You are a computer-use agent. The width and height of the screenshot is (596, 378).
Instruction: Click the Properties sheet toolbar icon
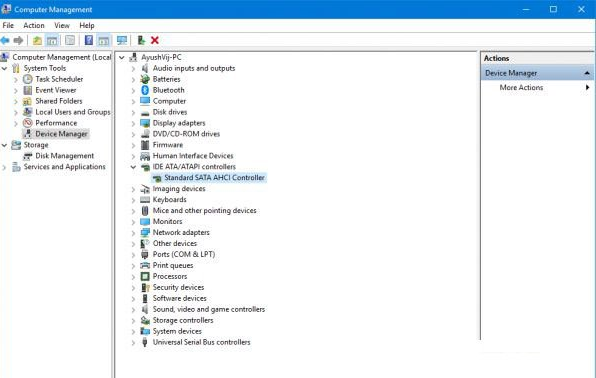pos(70,40)
